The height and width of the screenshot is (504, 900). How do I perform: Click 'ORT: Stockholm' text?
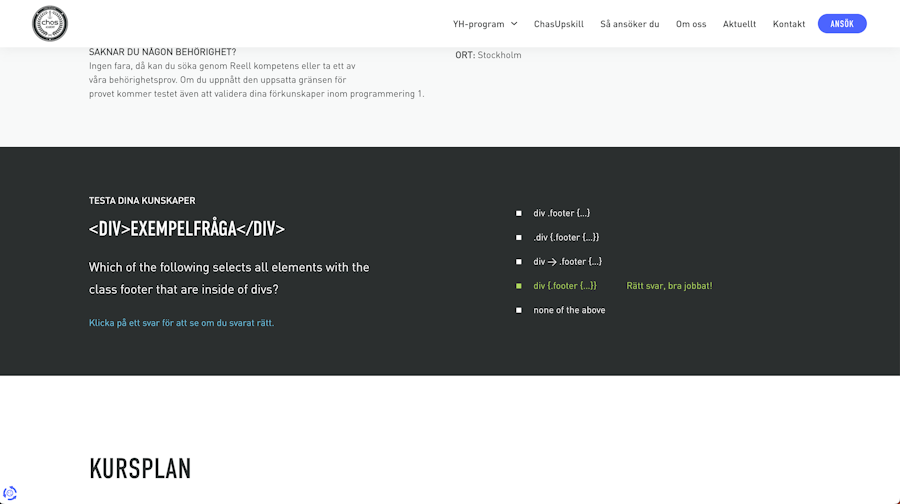pyautogui.click(x=488, y=55)
